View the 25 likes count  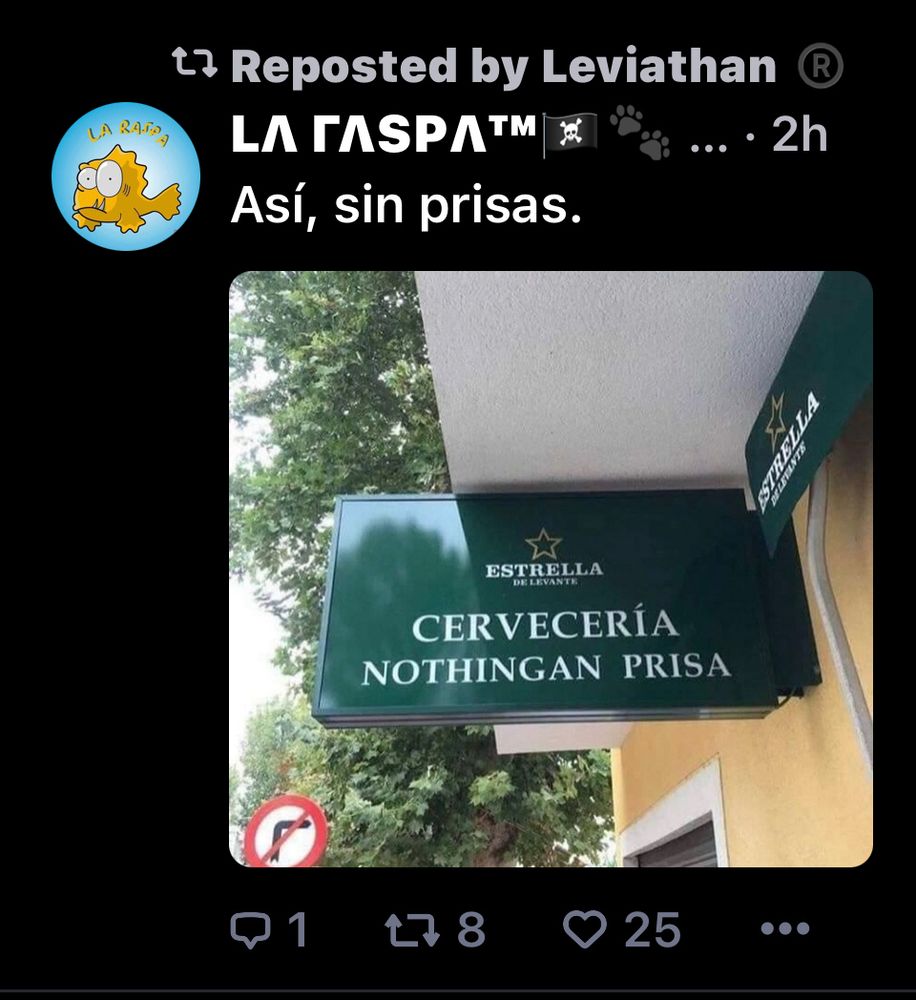pyautogui.click(x=652, y=930)
